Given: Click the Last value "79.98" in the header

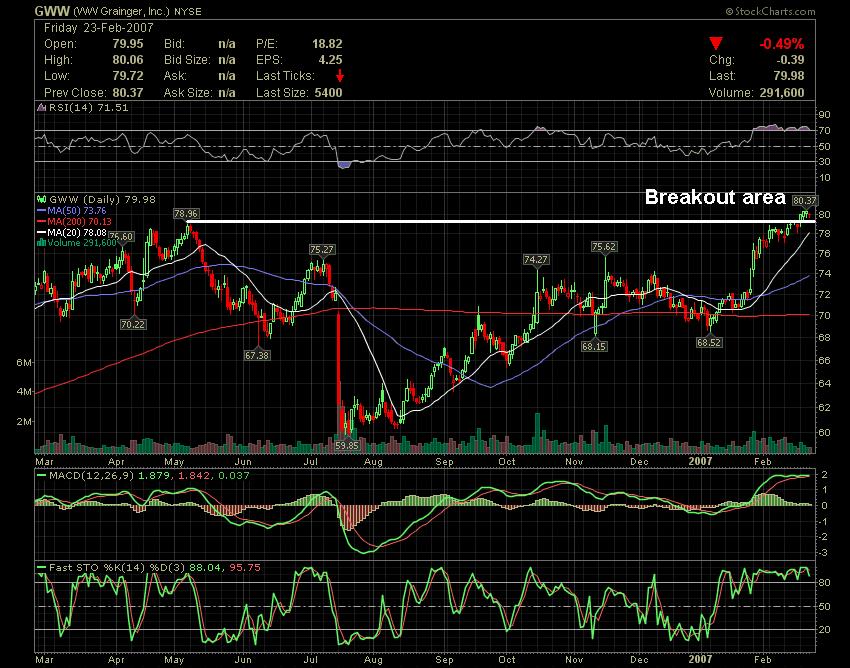Looking at the screenshot, I should 789,75.
